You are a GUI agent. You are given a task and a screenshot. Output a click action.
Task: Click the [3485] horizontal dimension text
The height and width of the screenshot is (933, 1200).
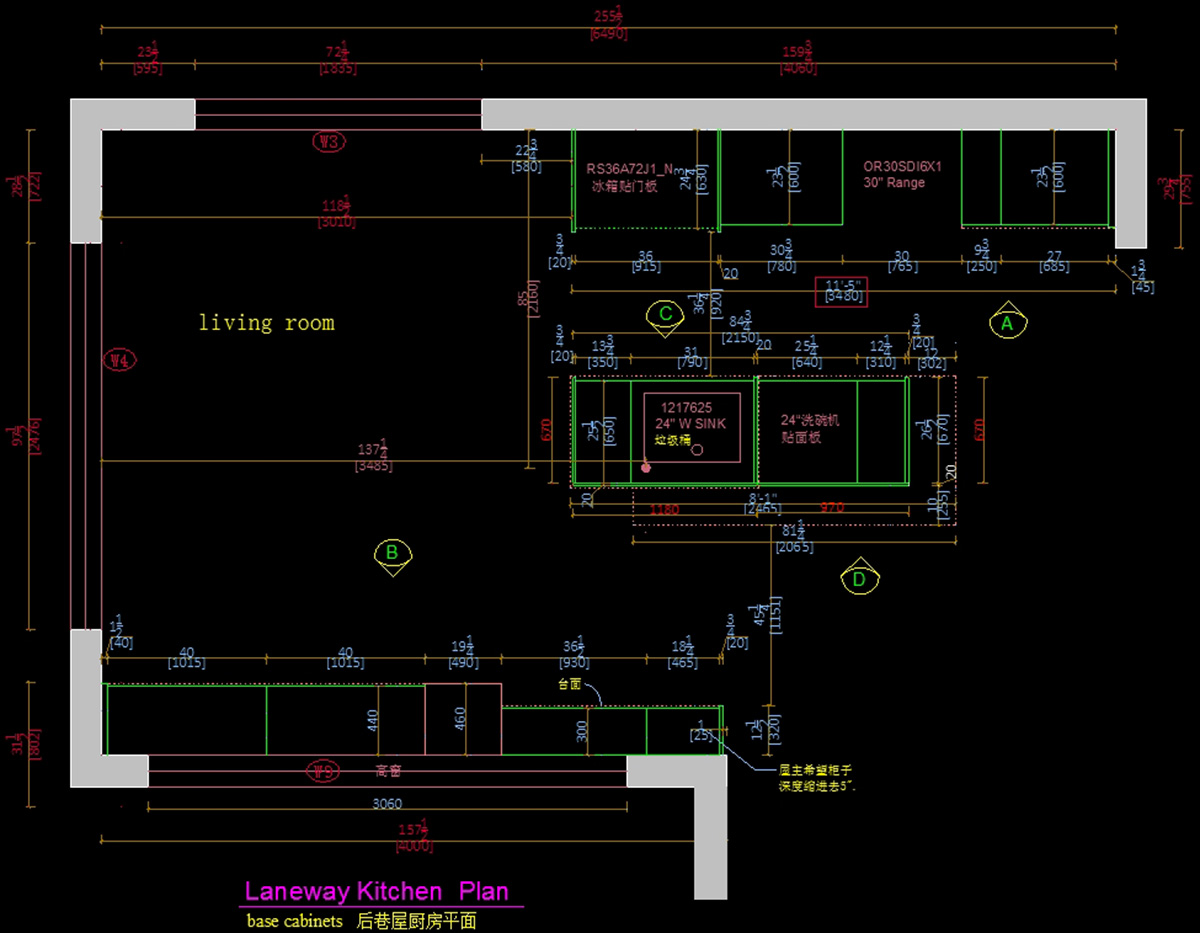[373, 466]
